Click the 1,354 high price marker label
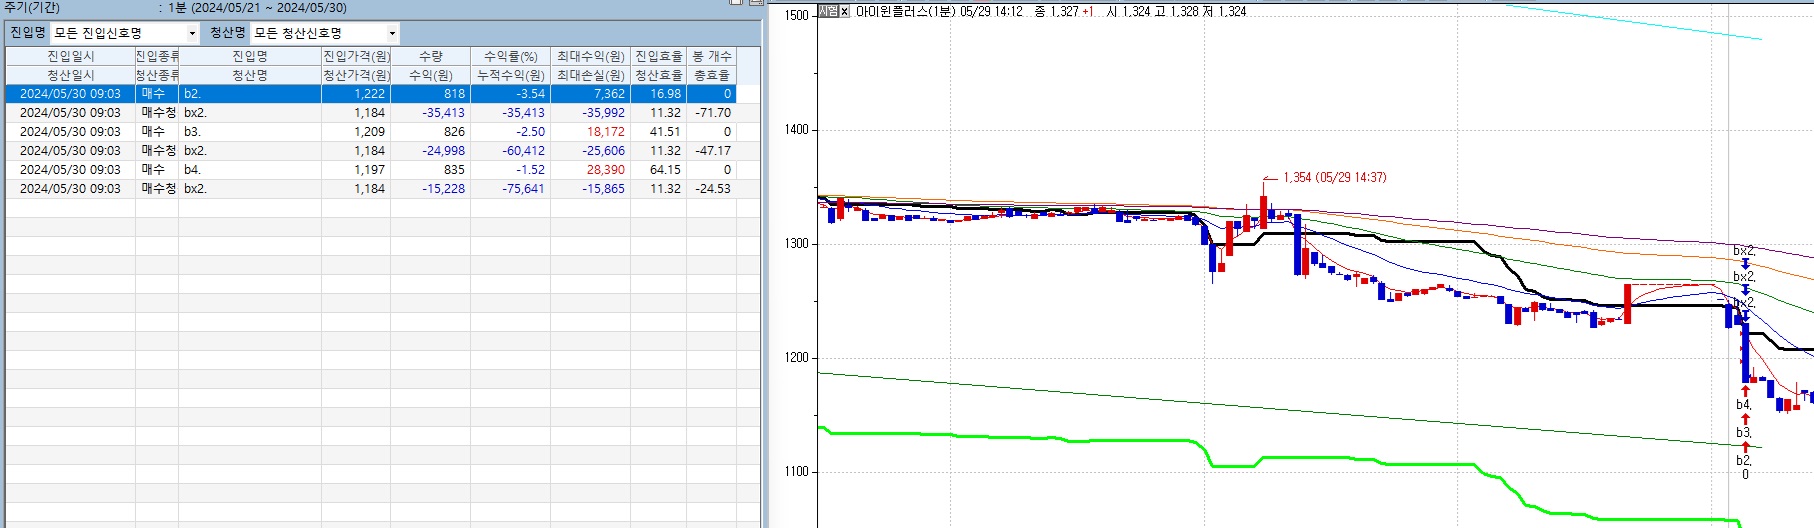The image size is (1814, 528). pos(1334,177)
